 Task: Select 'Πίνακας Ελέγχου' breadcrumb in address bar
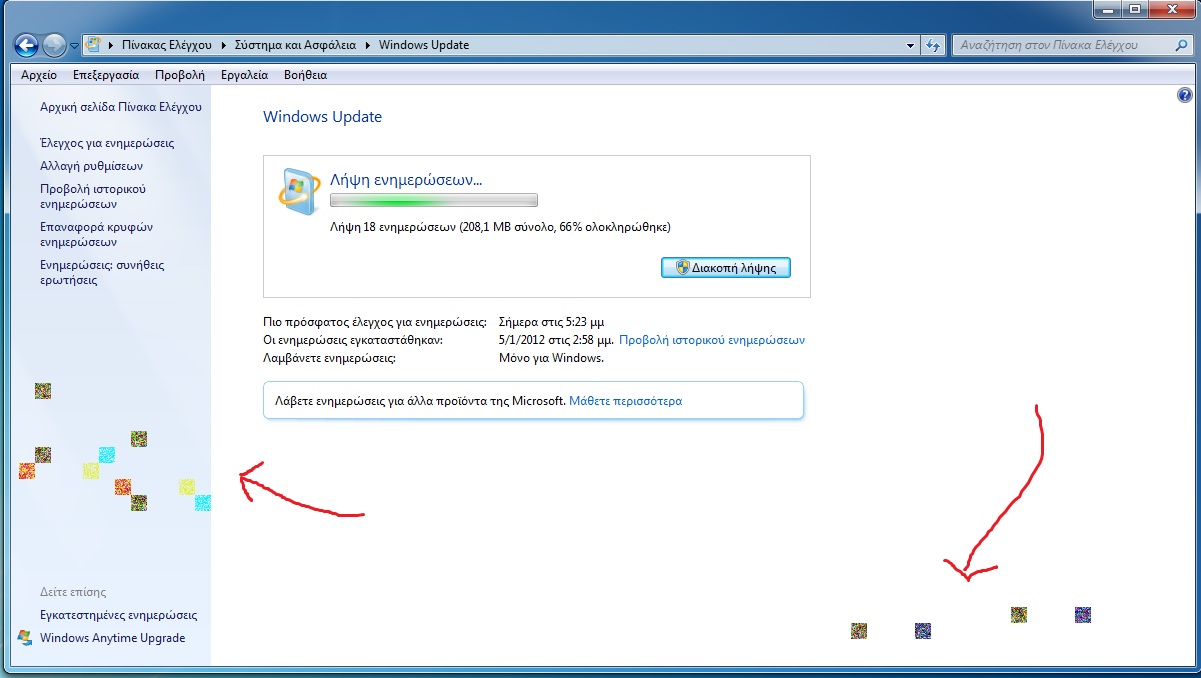coord(169,45)
